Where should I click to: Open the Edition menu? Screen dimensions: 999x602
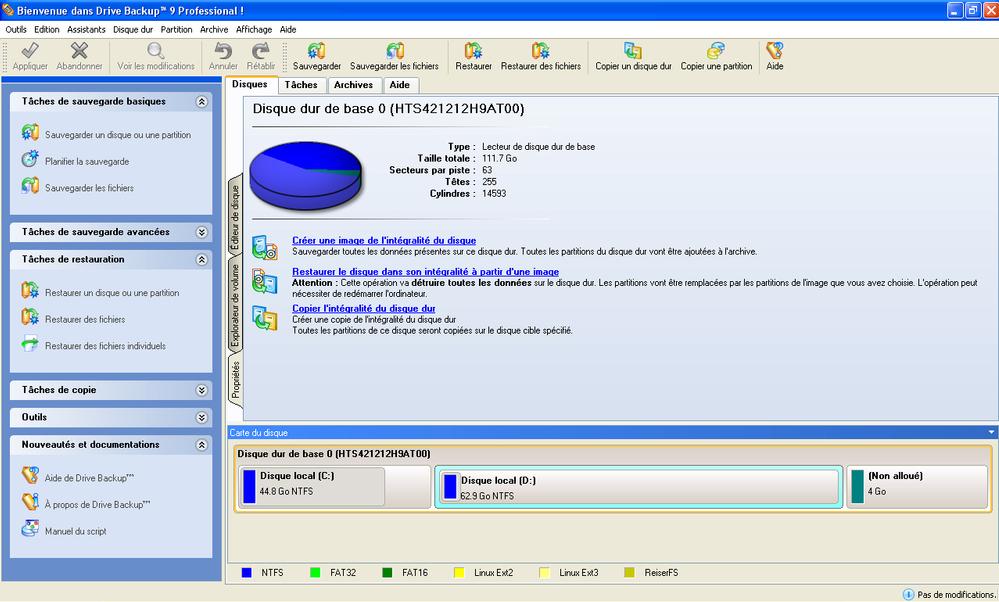[x=47, y=29]
